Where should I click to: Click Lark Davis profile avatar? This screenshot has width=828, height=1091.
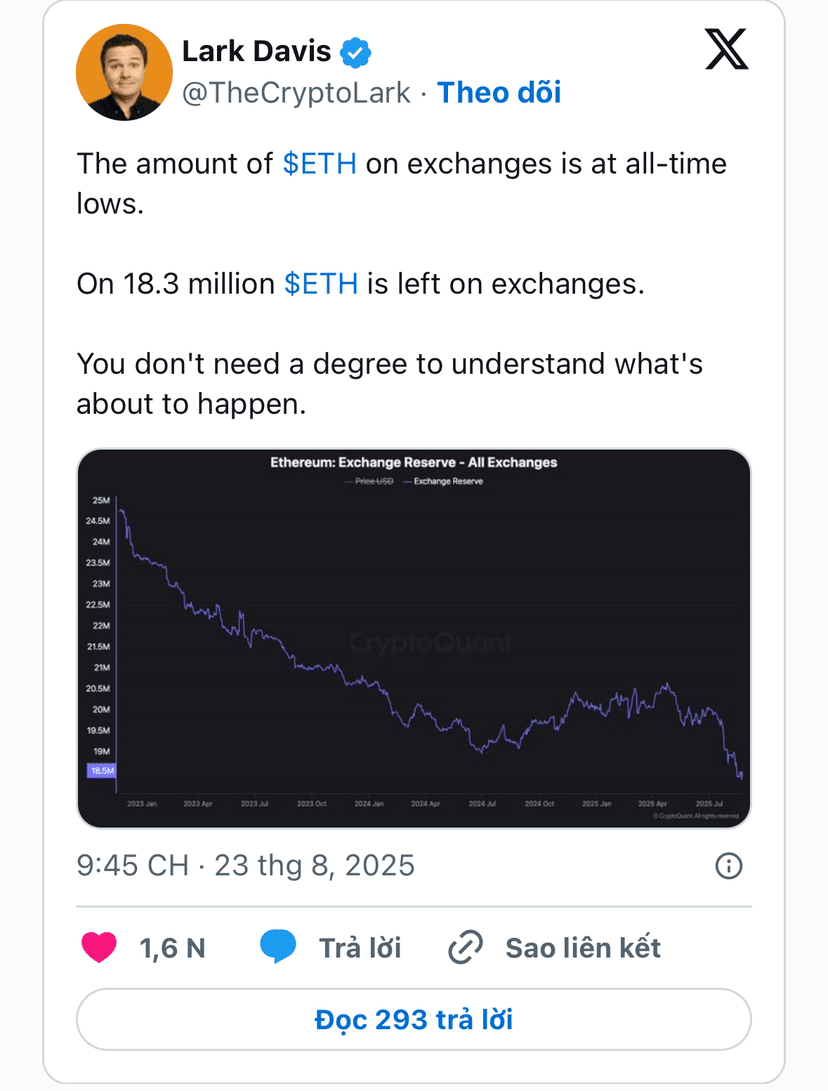point(124,72)
